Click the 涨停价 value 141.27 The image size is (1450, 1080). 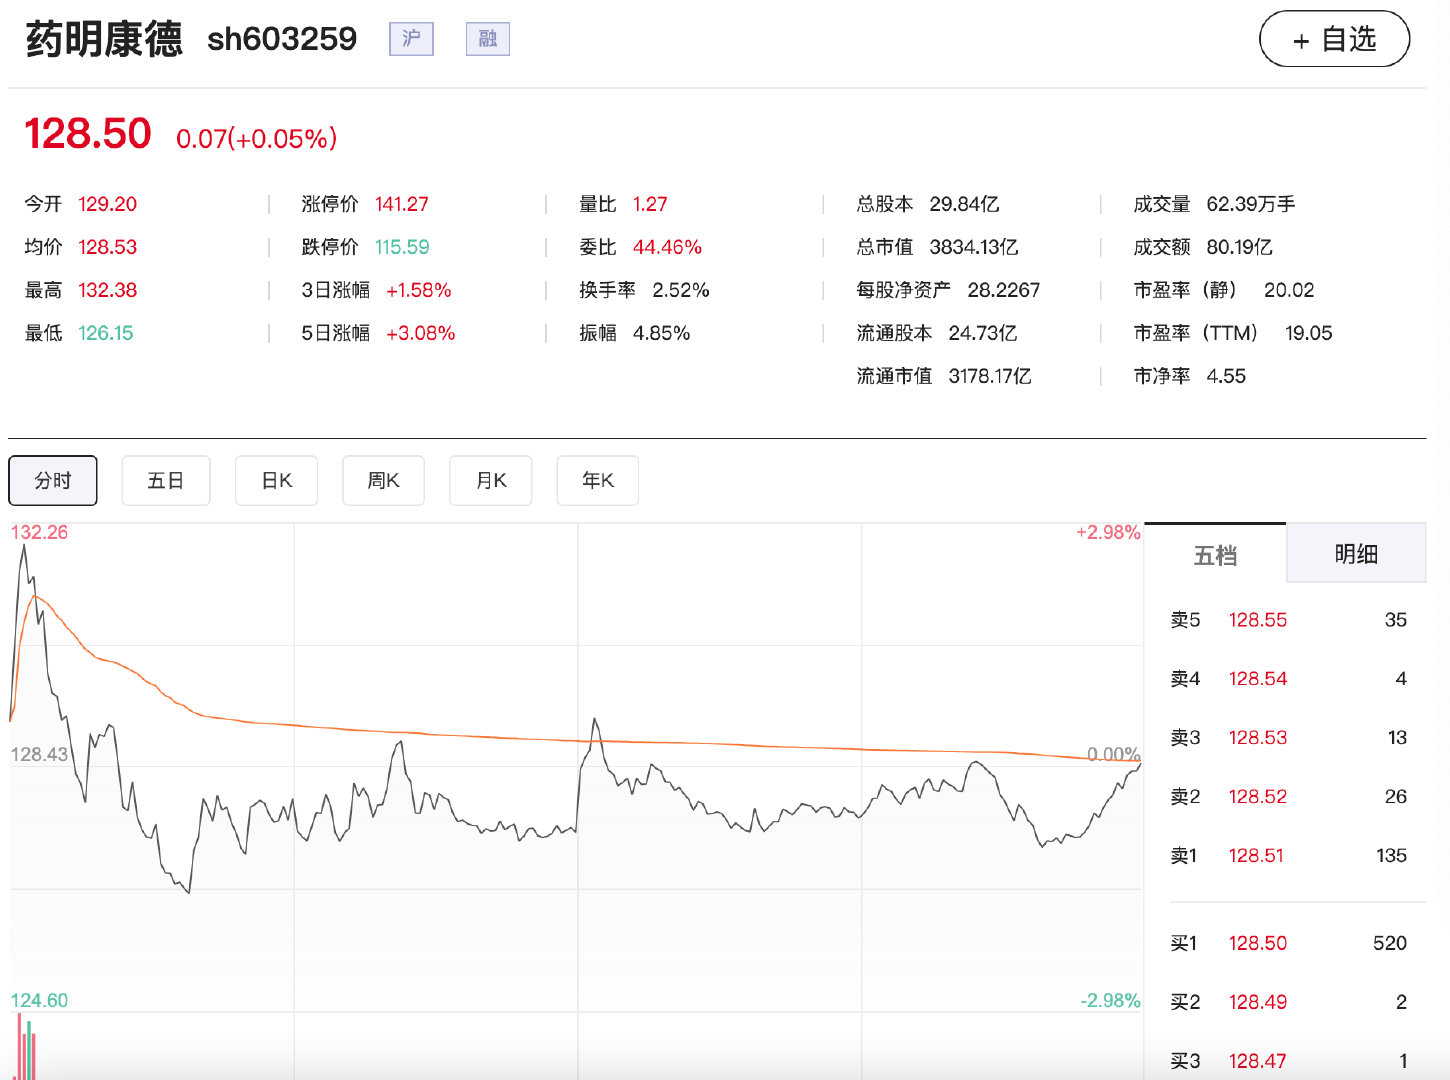tap(402, 204)
